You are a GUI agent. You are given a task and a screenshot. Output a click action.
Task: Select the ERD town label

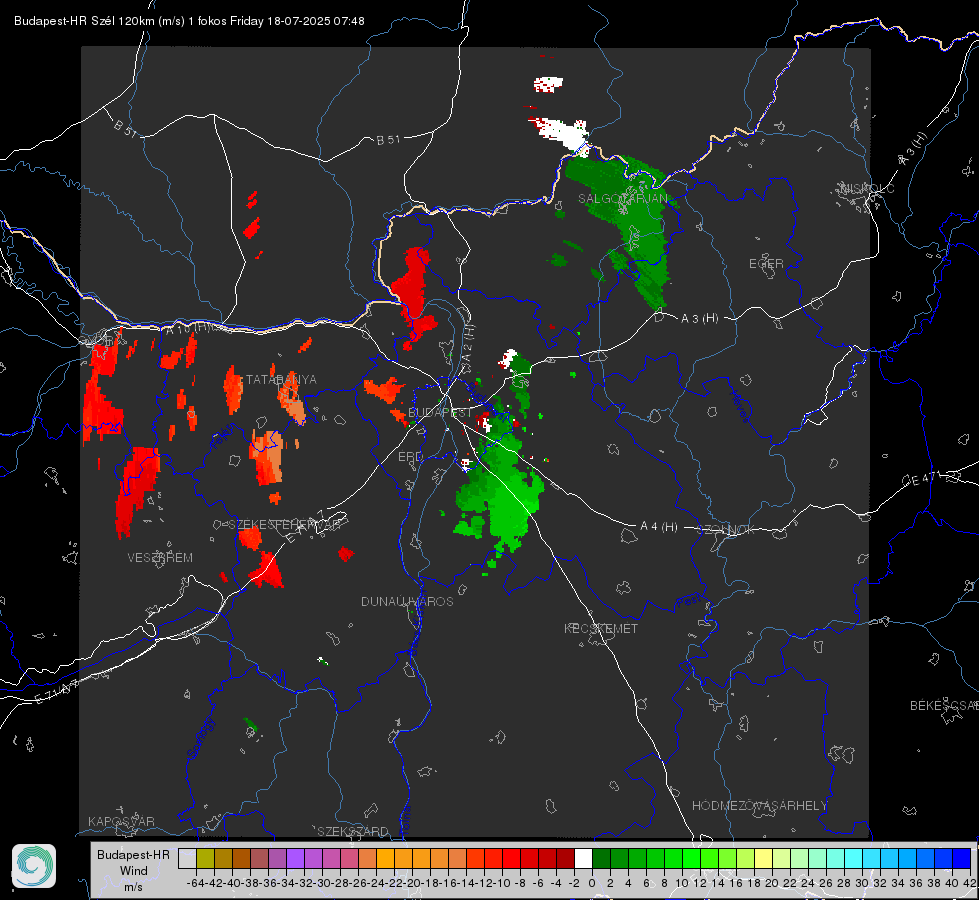pos(410,457)
